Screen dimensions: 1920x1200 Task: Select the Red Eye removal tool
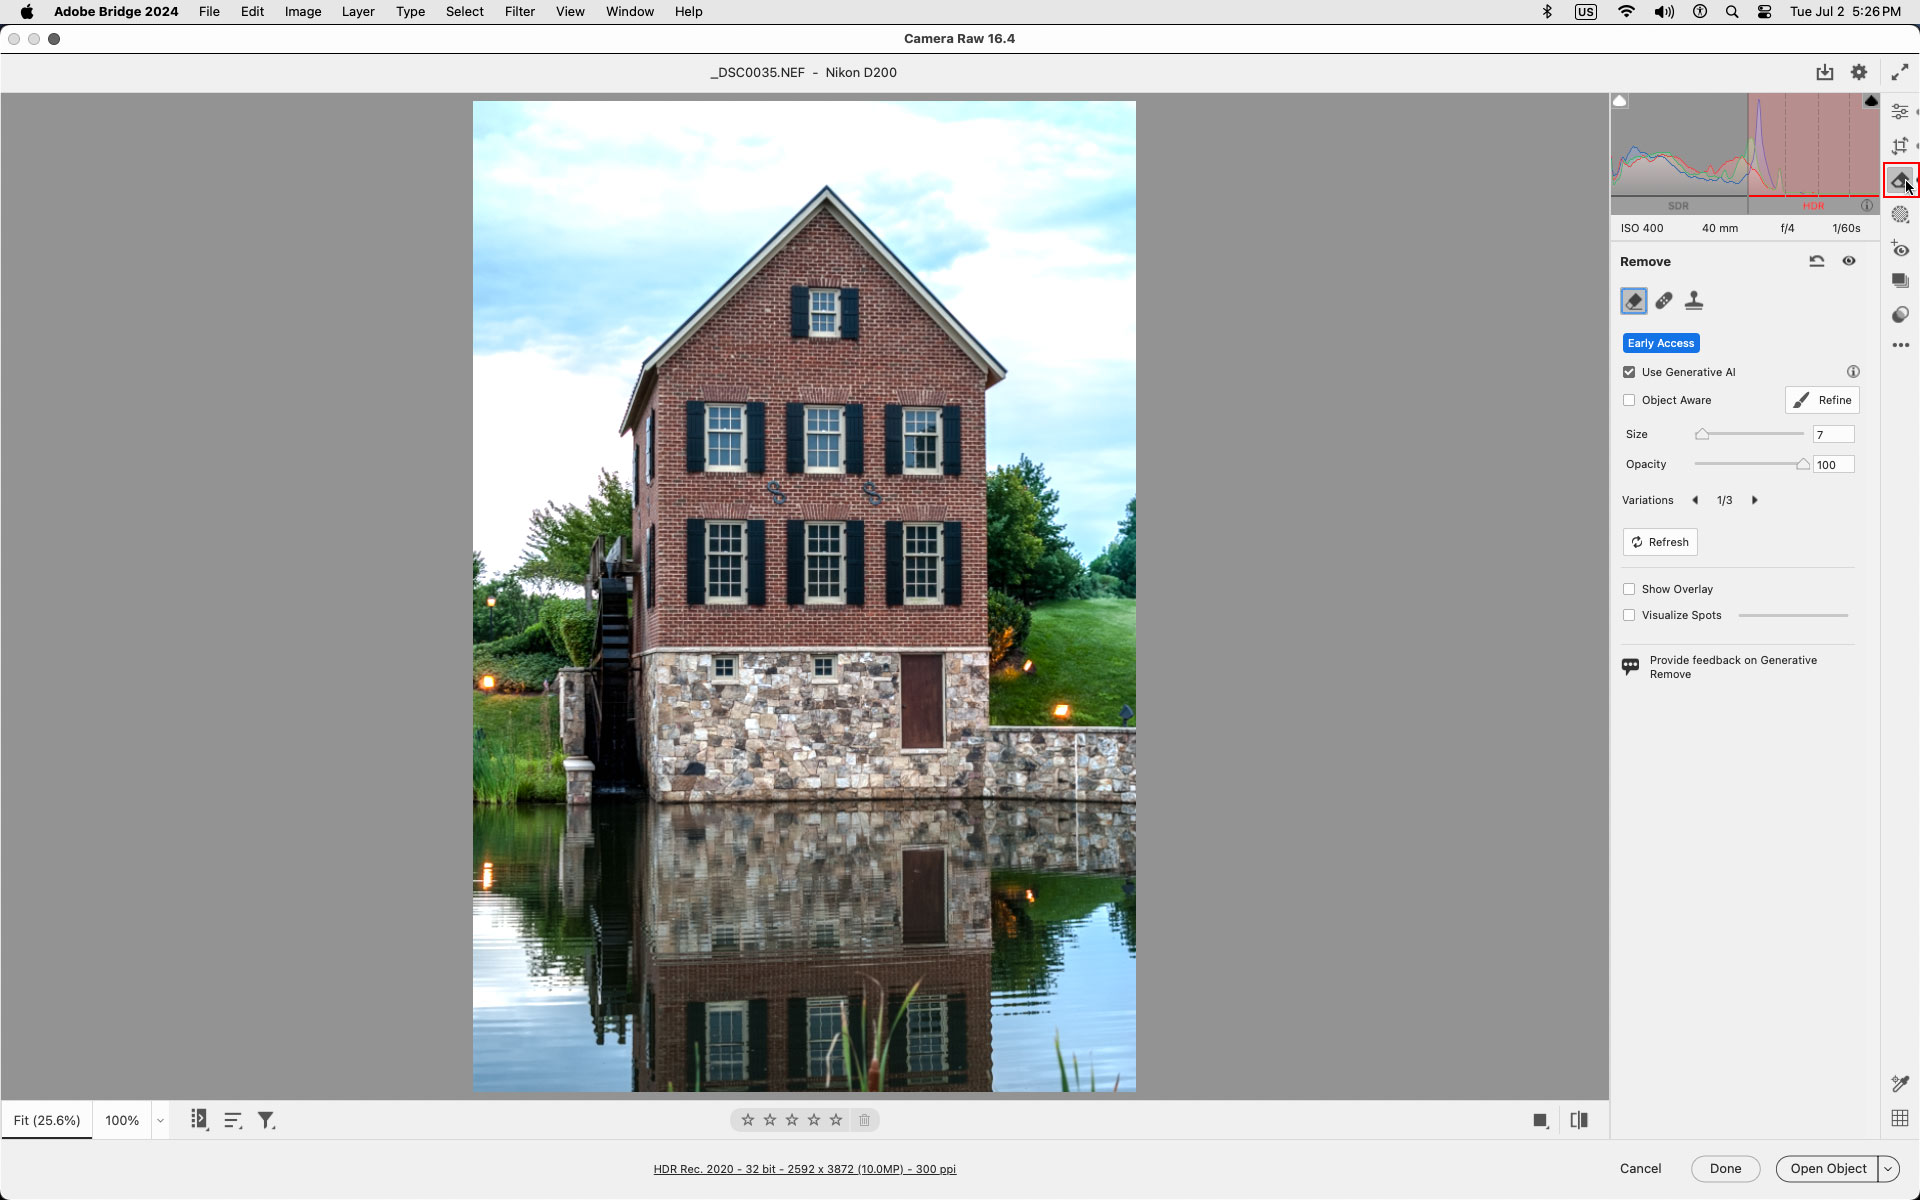1900,249
